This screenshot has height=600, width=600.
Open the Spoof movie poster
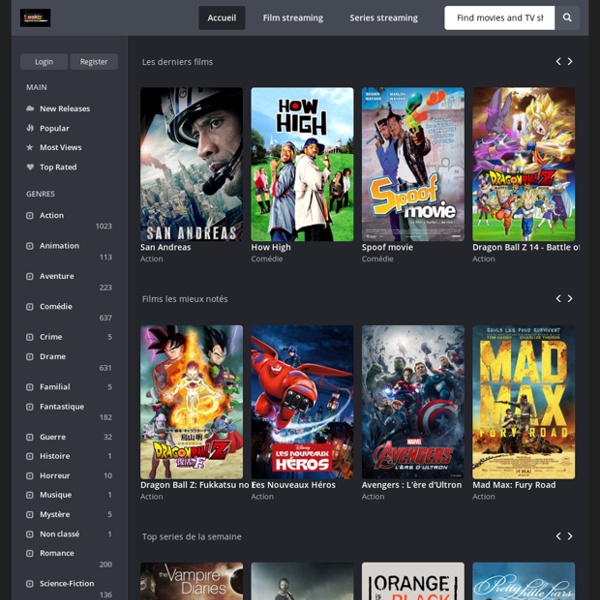tap(413, 164)
